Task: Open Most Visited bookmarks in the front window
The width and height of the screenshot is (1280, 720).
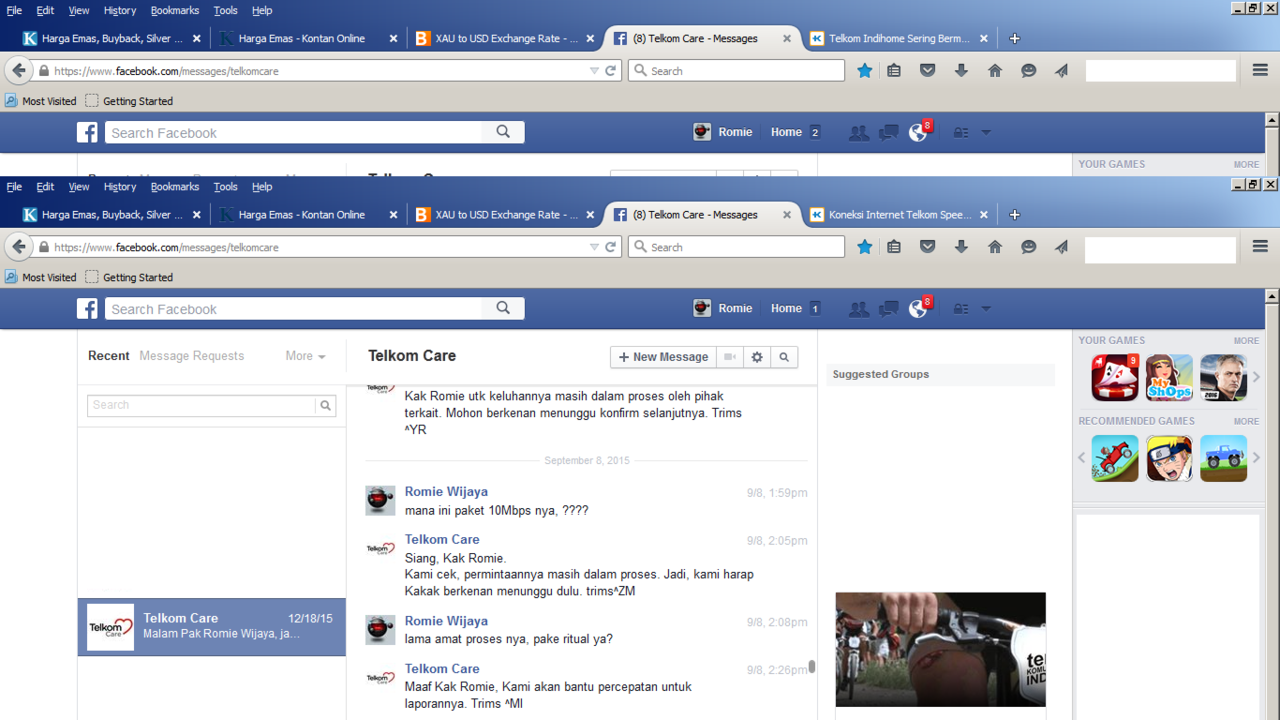Action: [x=41, y=278]
